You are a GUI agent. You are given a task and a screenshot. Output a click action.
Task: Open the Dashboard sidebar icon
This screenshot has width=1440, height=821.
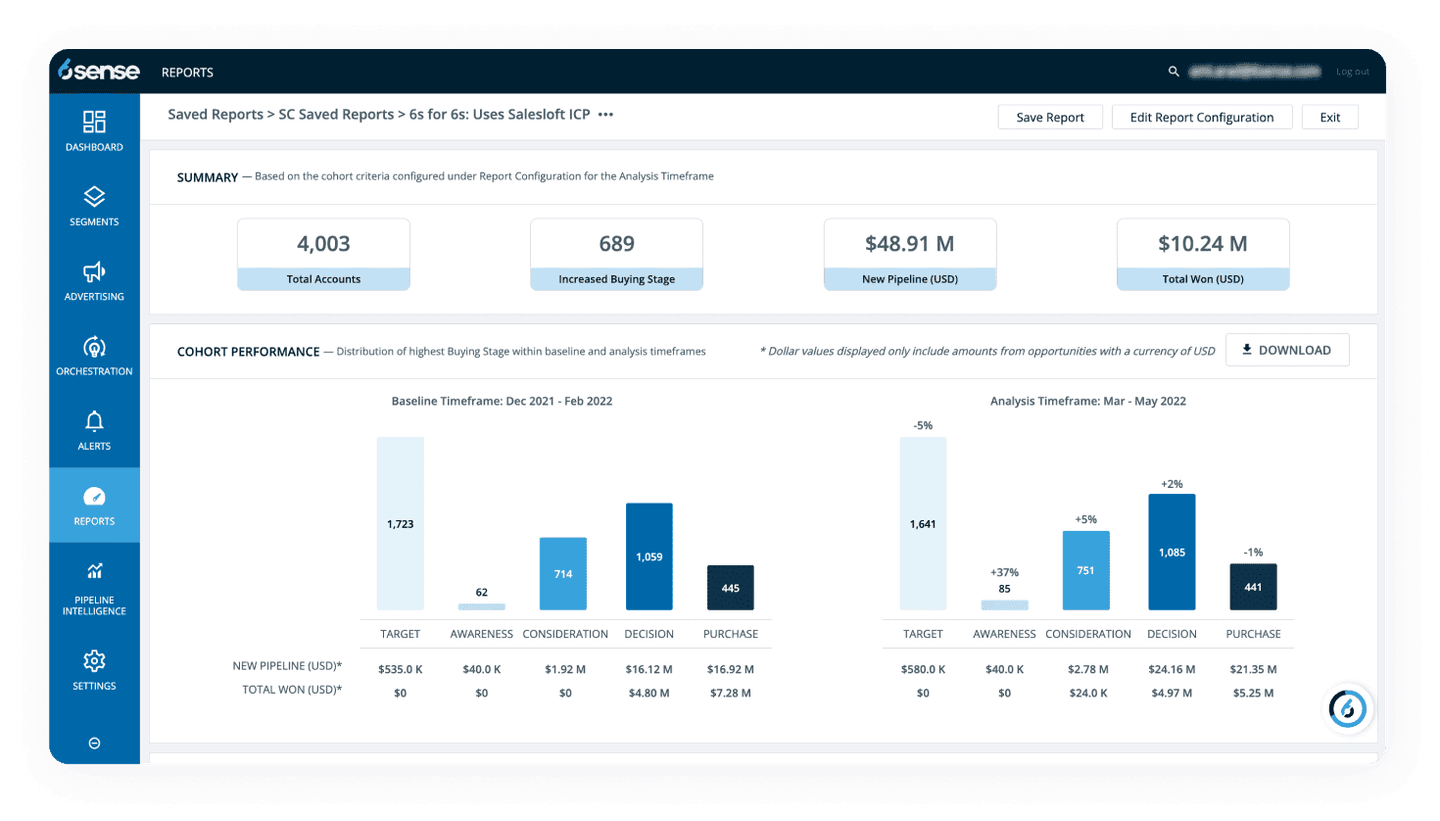point(94,122)
